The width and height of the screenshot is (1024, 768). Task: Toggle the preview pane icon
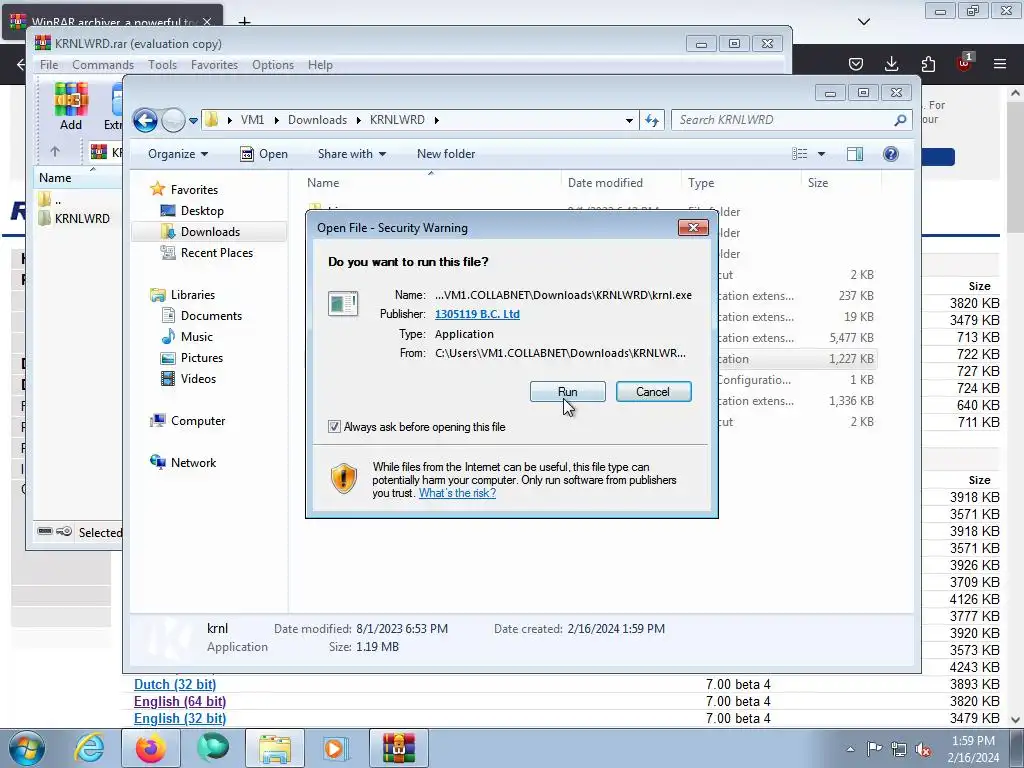click(x=855, y=153)
